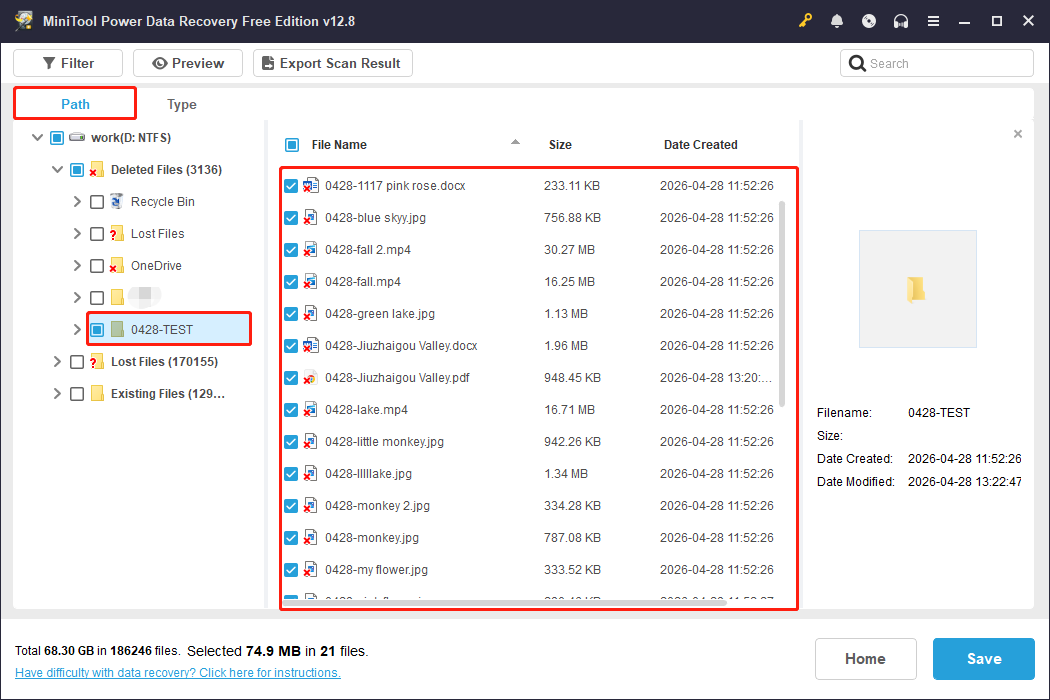
Task: Check the Existing Files checkbox
Action: (x=77, y=394)
